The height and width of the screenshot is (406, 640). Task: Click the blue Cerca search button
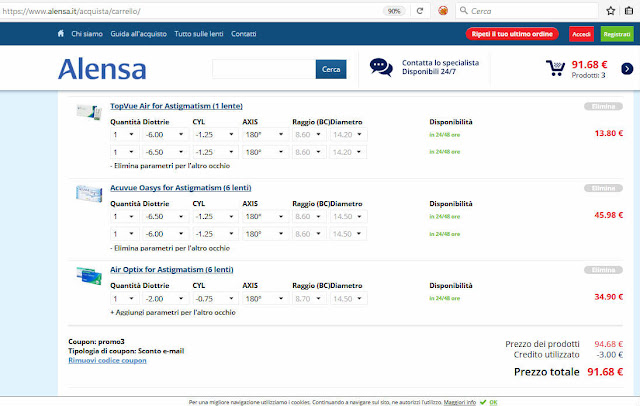pyautogui.click(x=331, y=69)
